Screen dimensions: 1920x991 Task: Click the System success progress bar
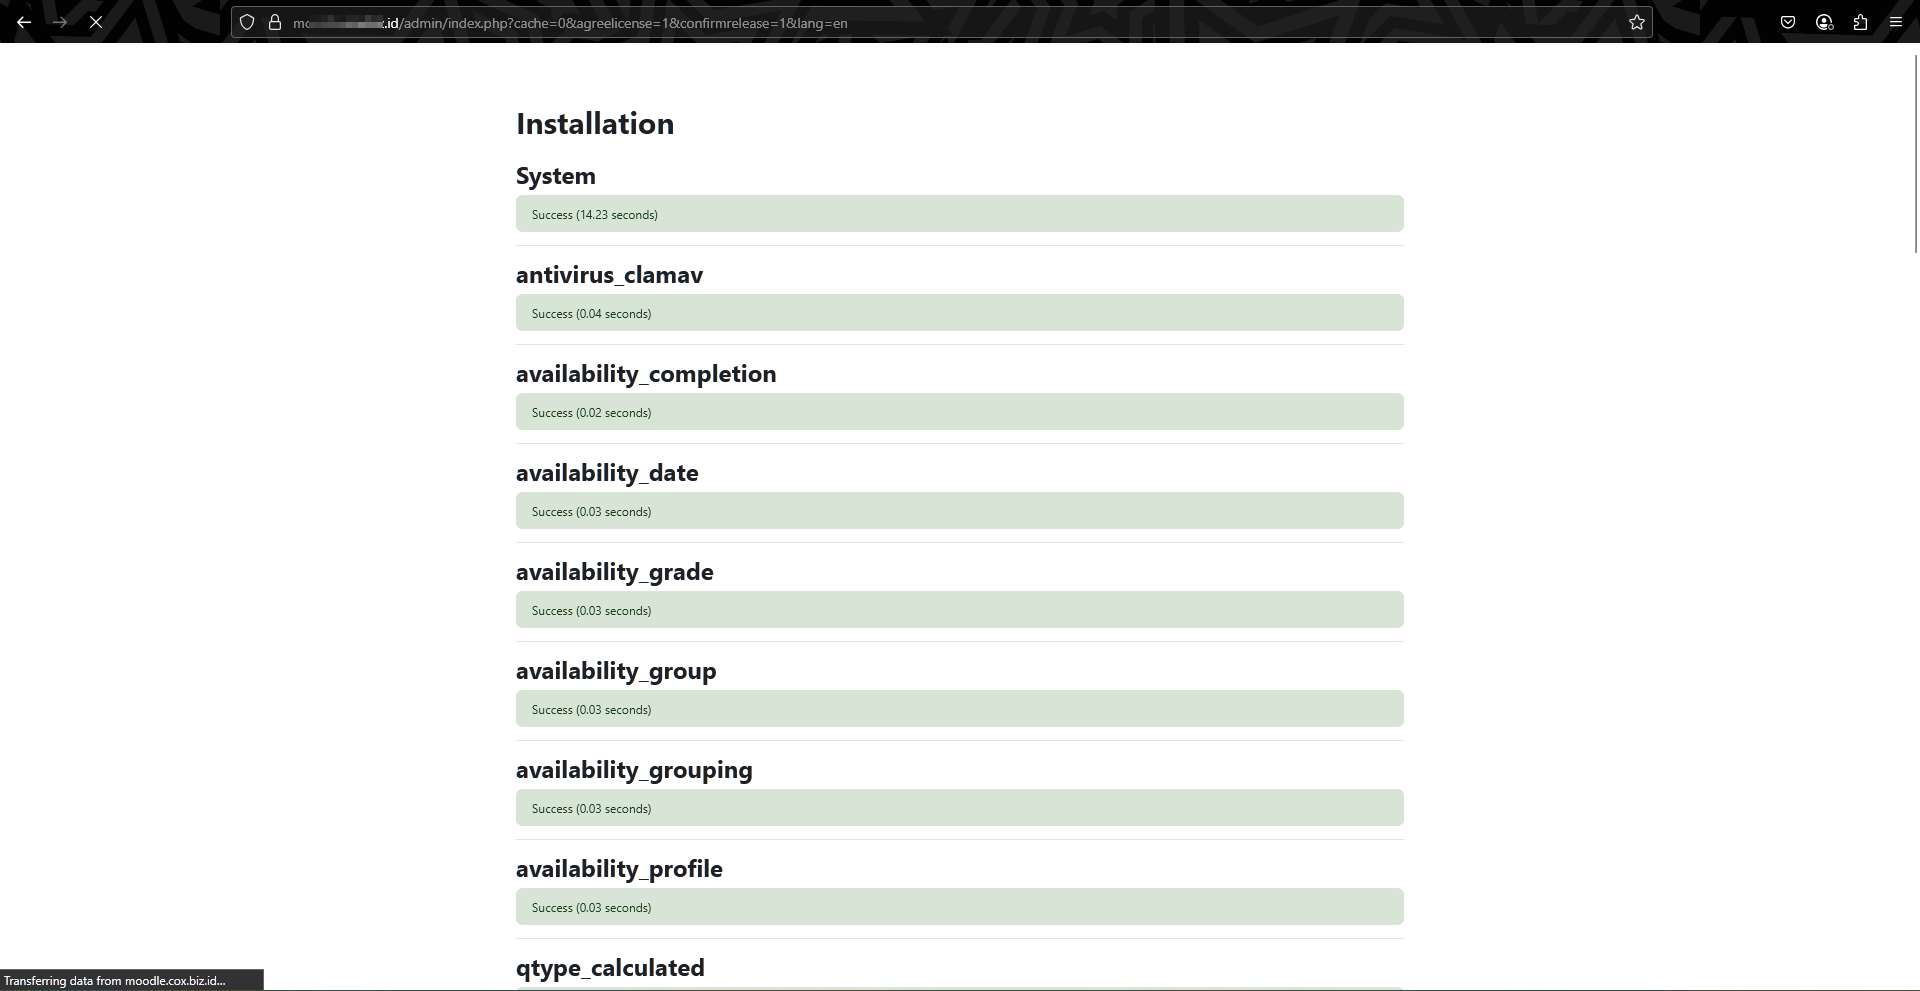[958, 213]
